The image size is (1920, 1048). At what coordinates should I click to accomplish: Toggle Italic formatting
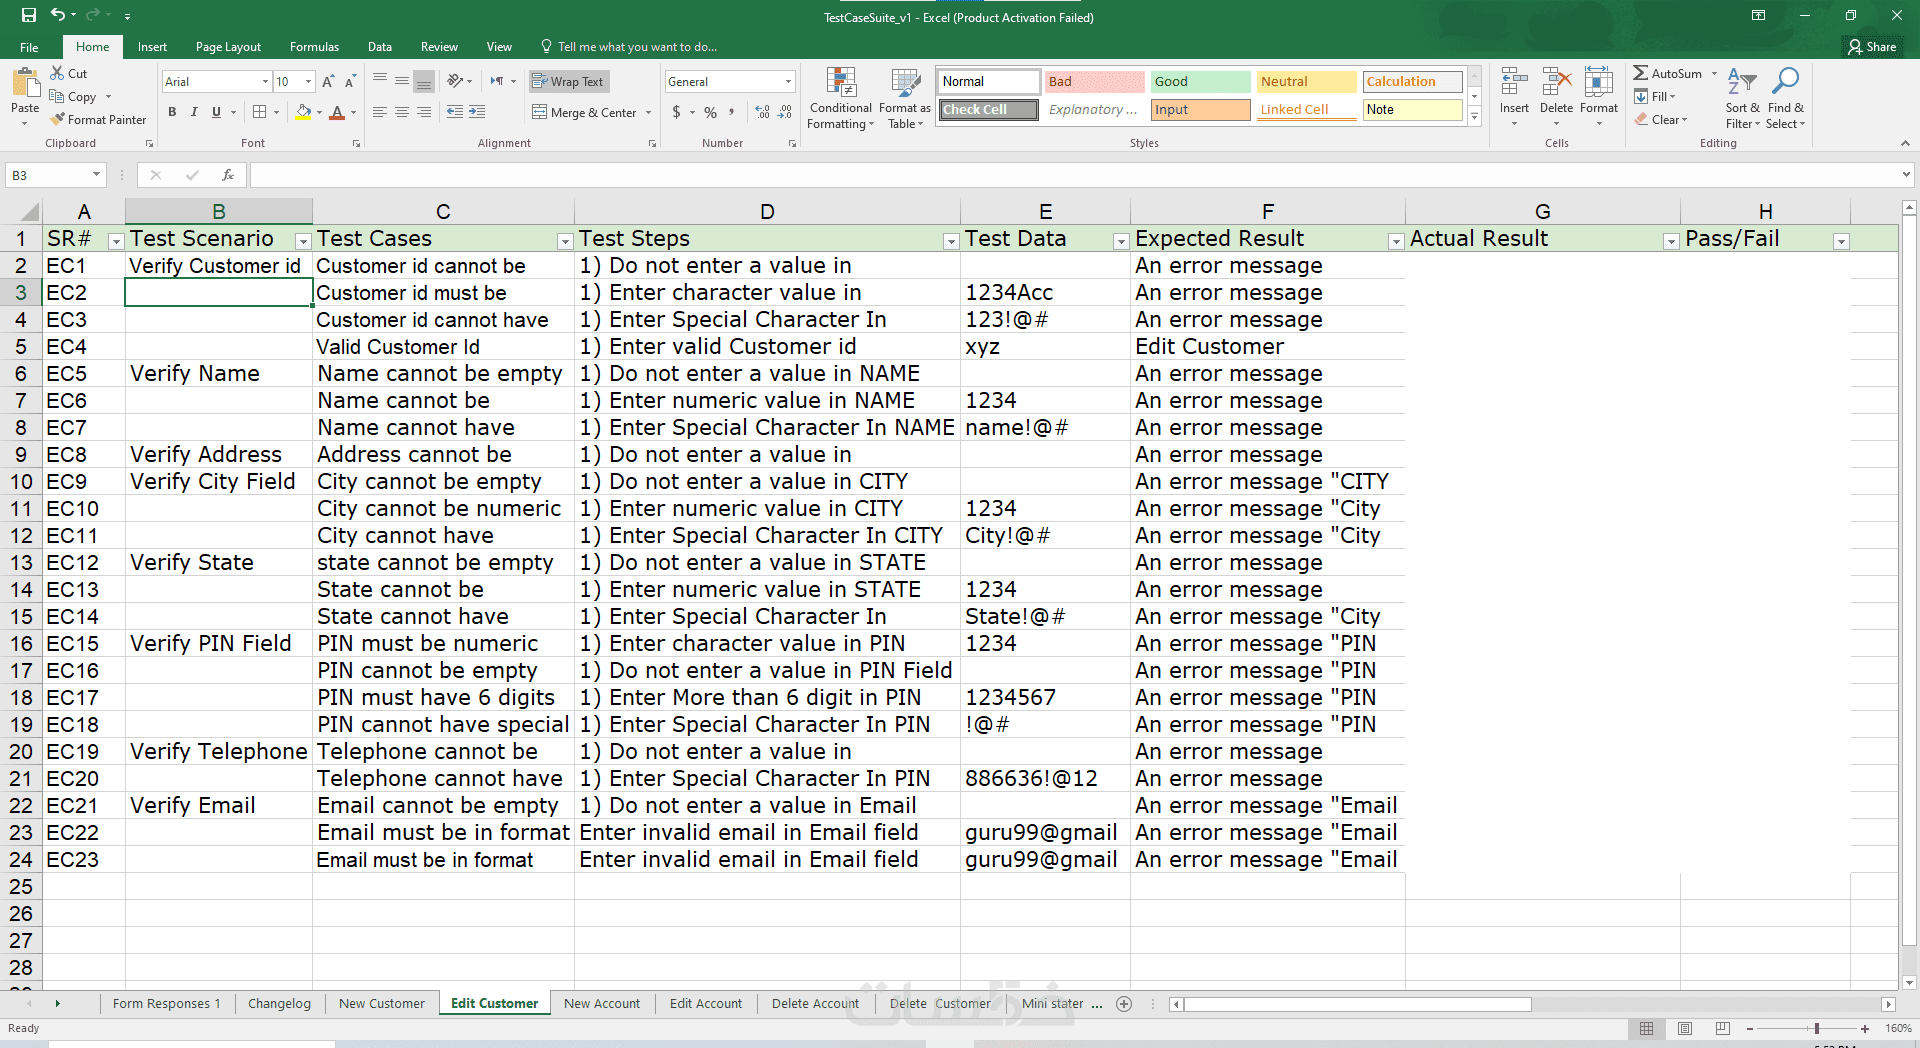[x=194, y=112]
